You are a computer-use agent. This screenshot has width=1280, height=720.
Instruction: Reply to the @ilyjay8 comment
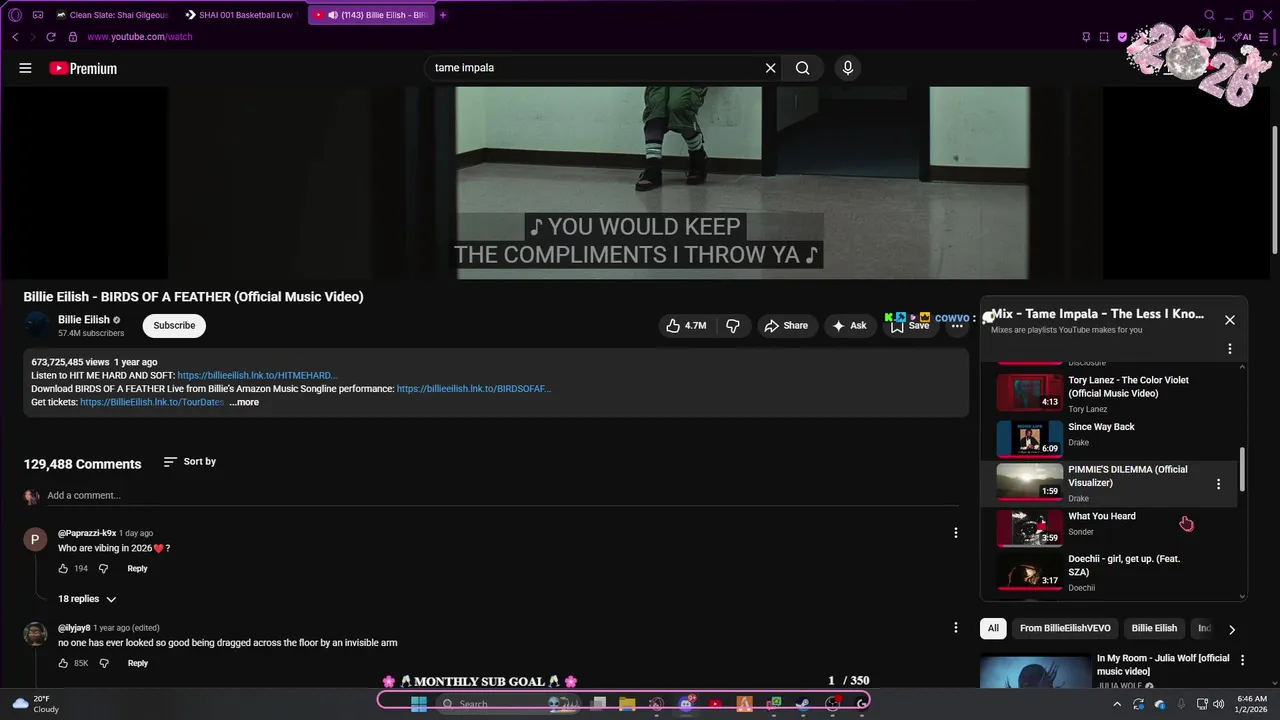[138, 663]
